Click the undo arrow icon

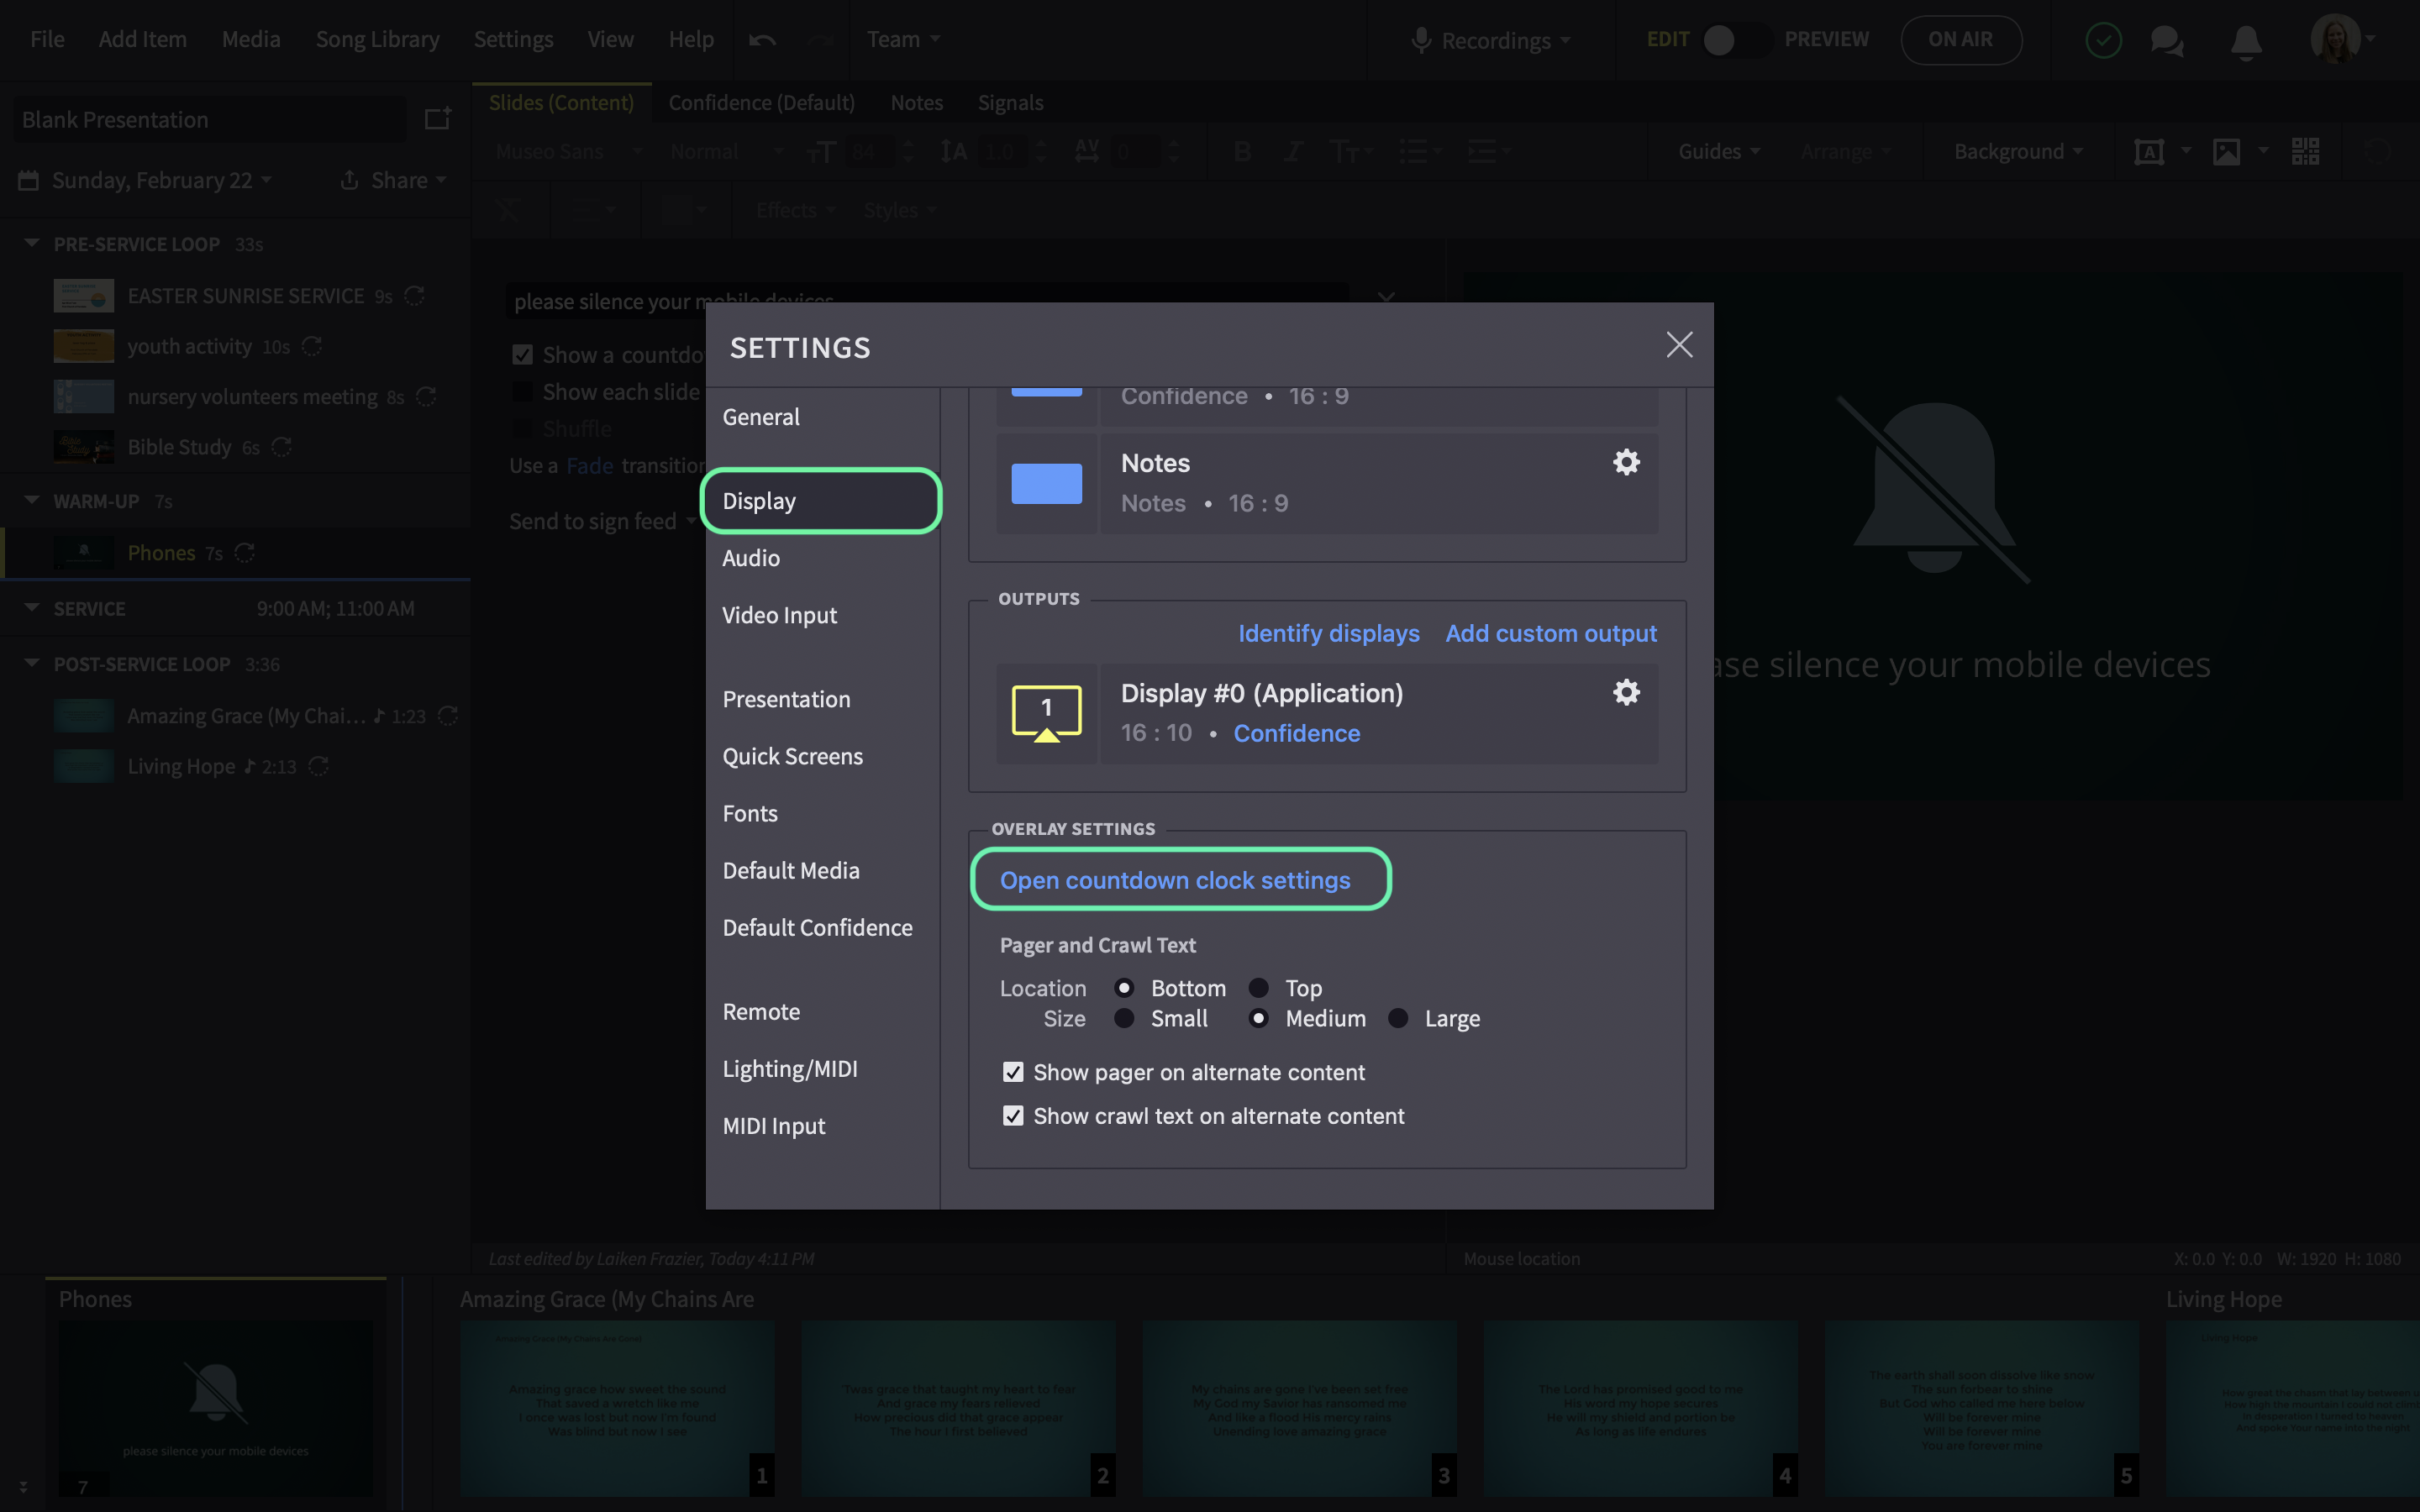[x=762, y=40]
